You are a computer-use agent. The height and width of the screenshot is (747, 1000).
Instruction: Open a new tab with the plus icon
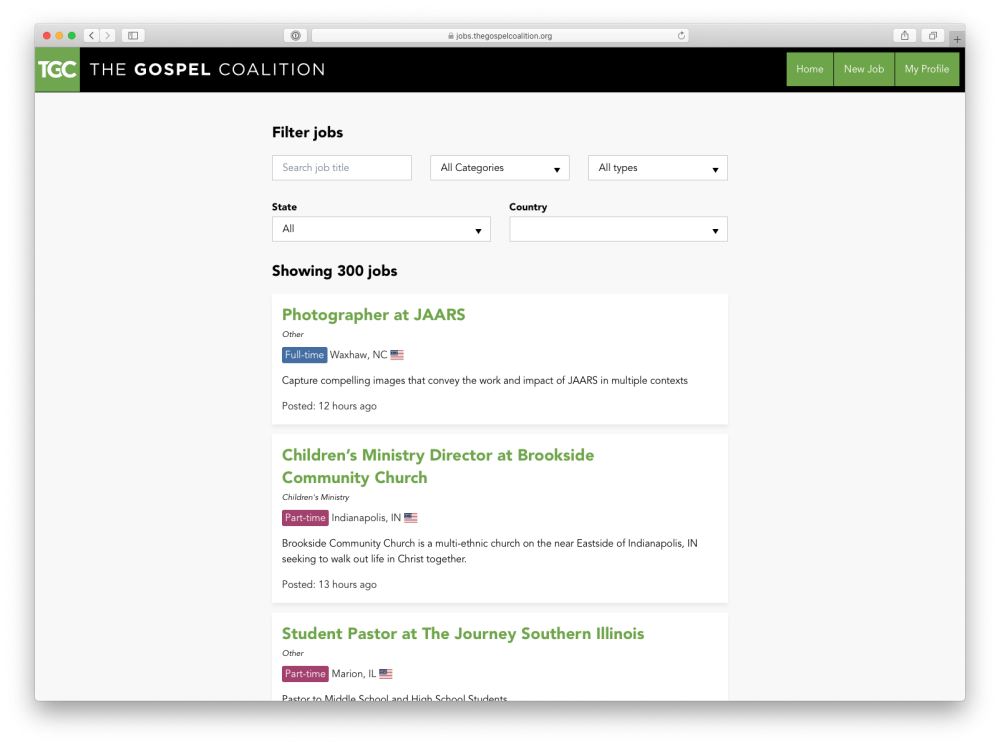click(x=957, y=35)
